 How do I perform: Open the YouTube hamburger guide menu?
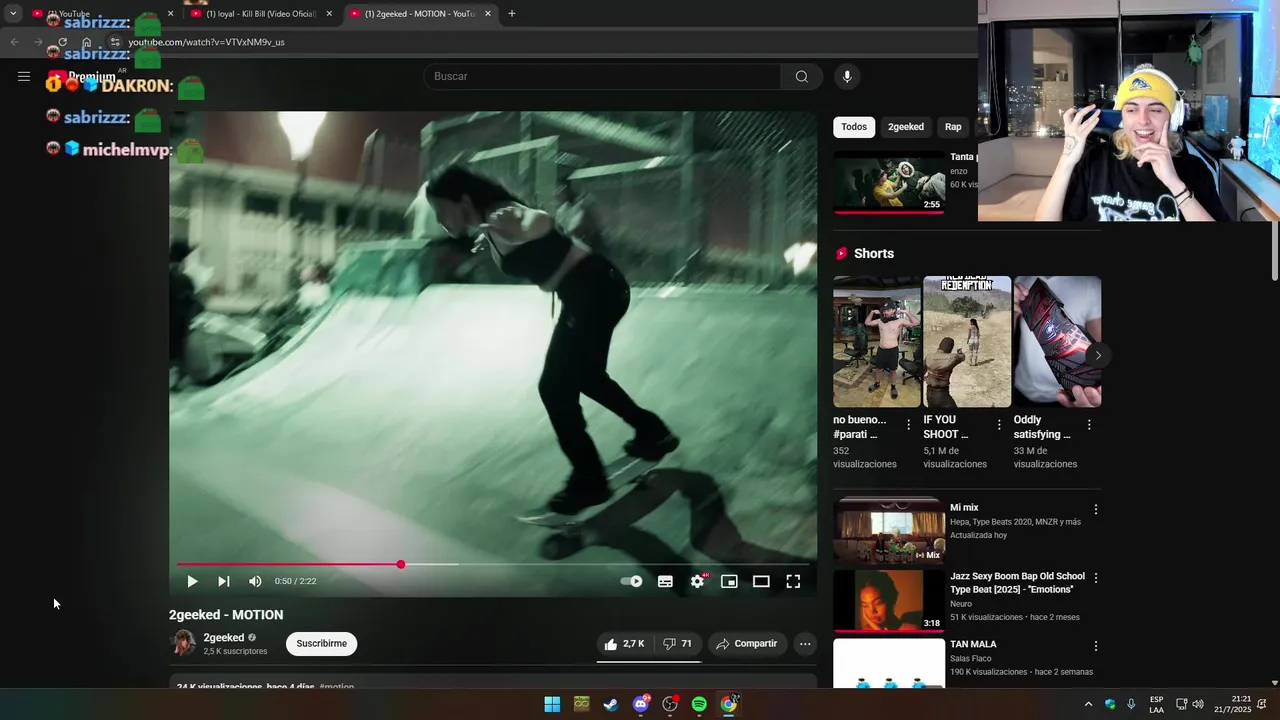click(x=24, y=76)
